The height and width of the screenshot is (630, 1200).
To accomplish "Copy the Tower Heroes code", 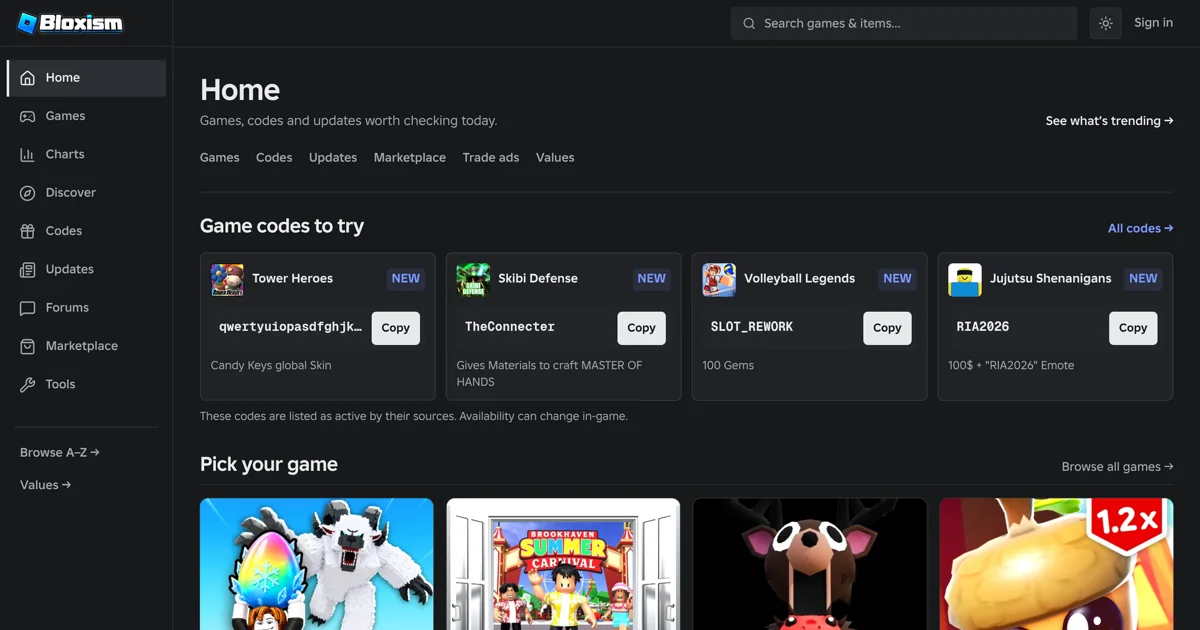I will [396, 328].
